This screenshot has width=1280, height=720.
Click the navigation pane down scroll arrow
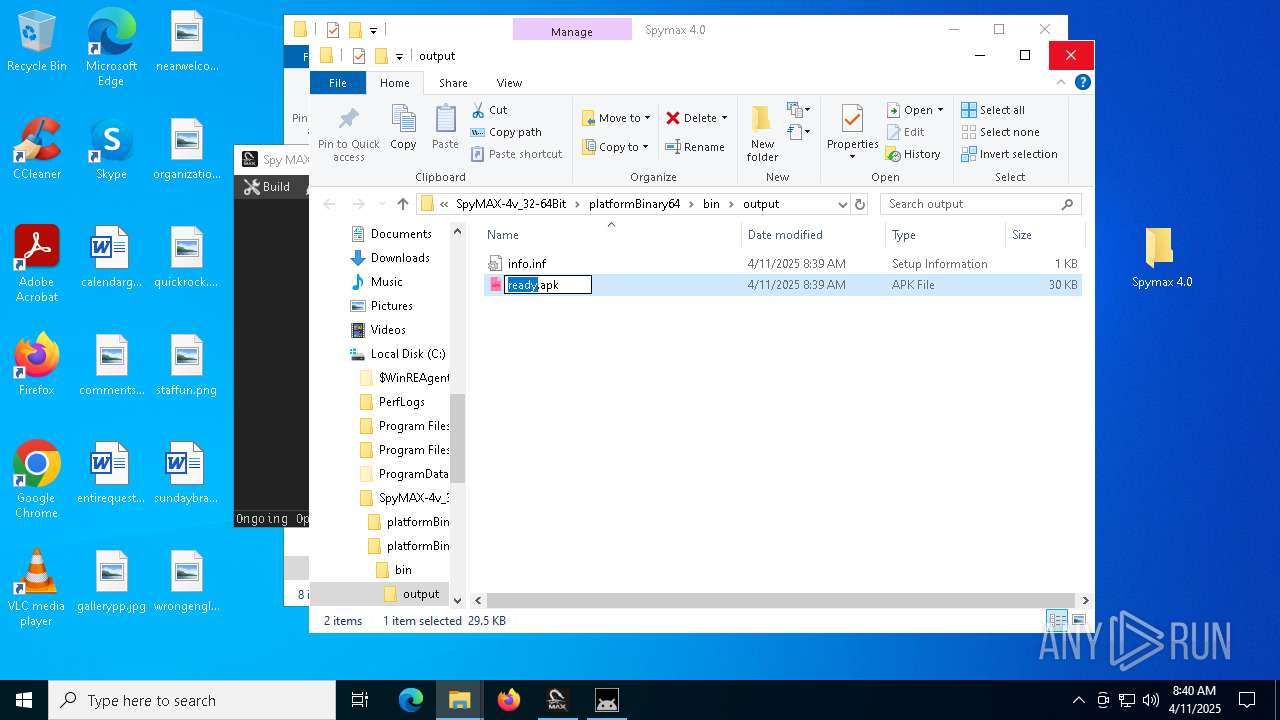pos(458,601)
